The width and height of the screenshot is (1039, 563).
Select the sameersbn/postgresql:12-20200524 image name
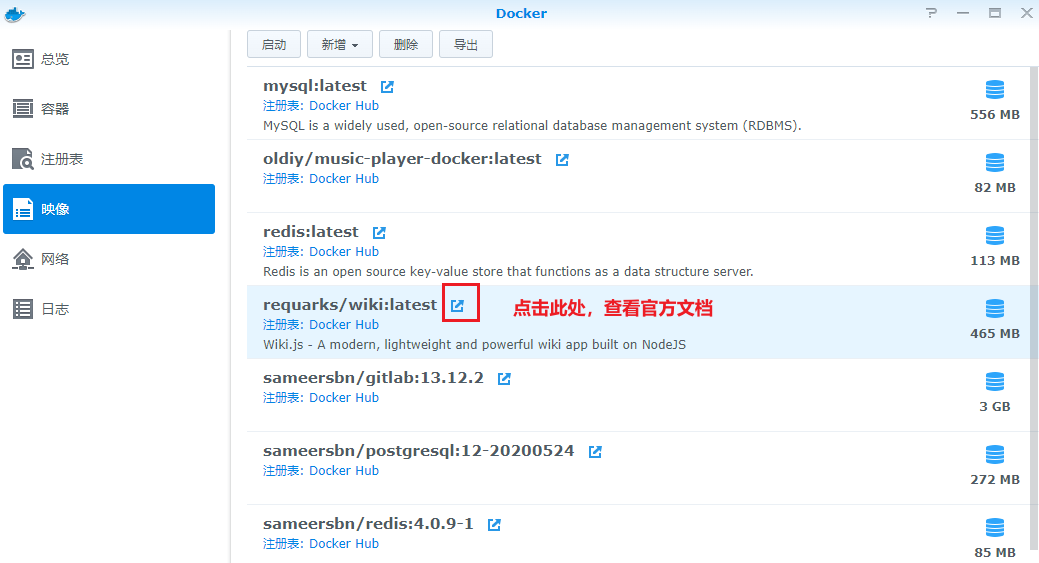pos(419,450)
